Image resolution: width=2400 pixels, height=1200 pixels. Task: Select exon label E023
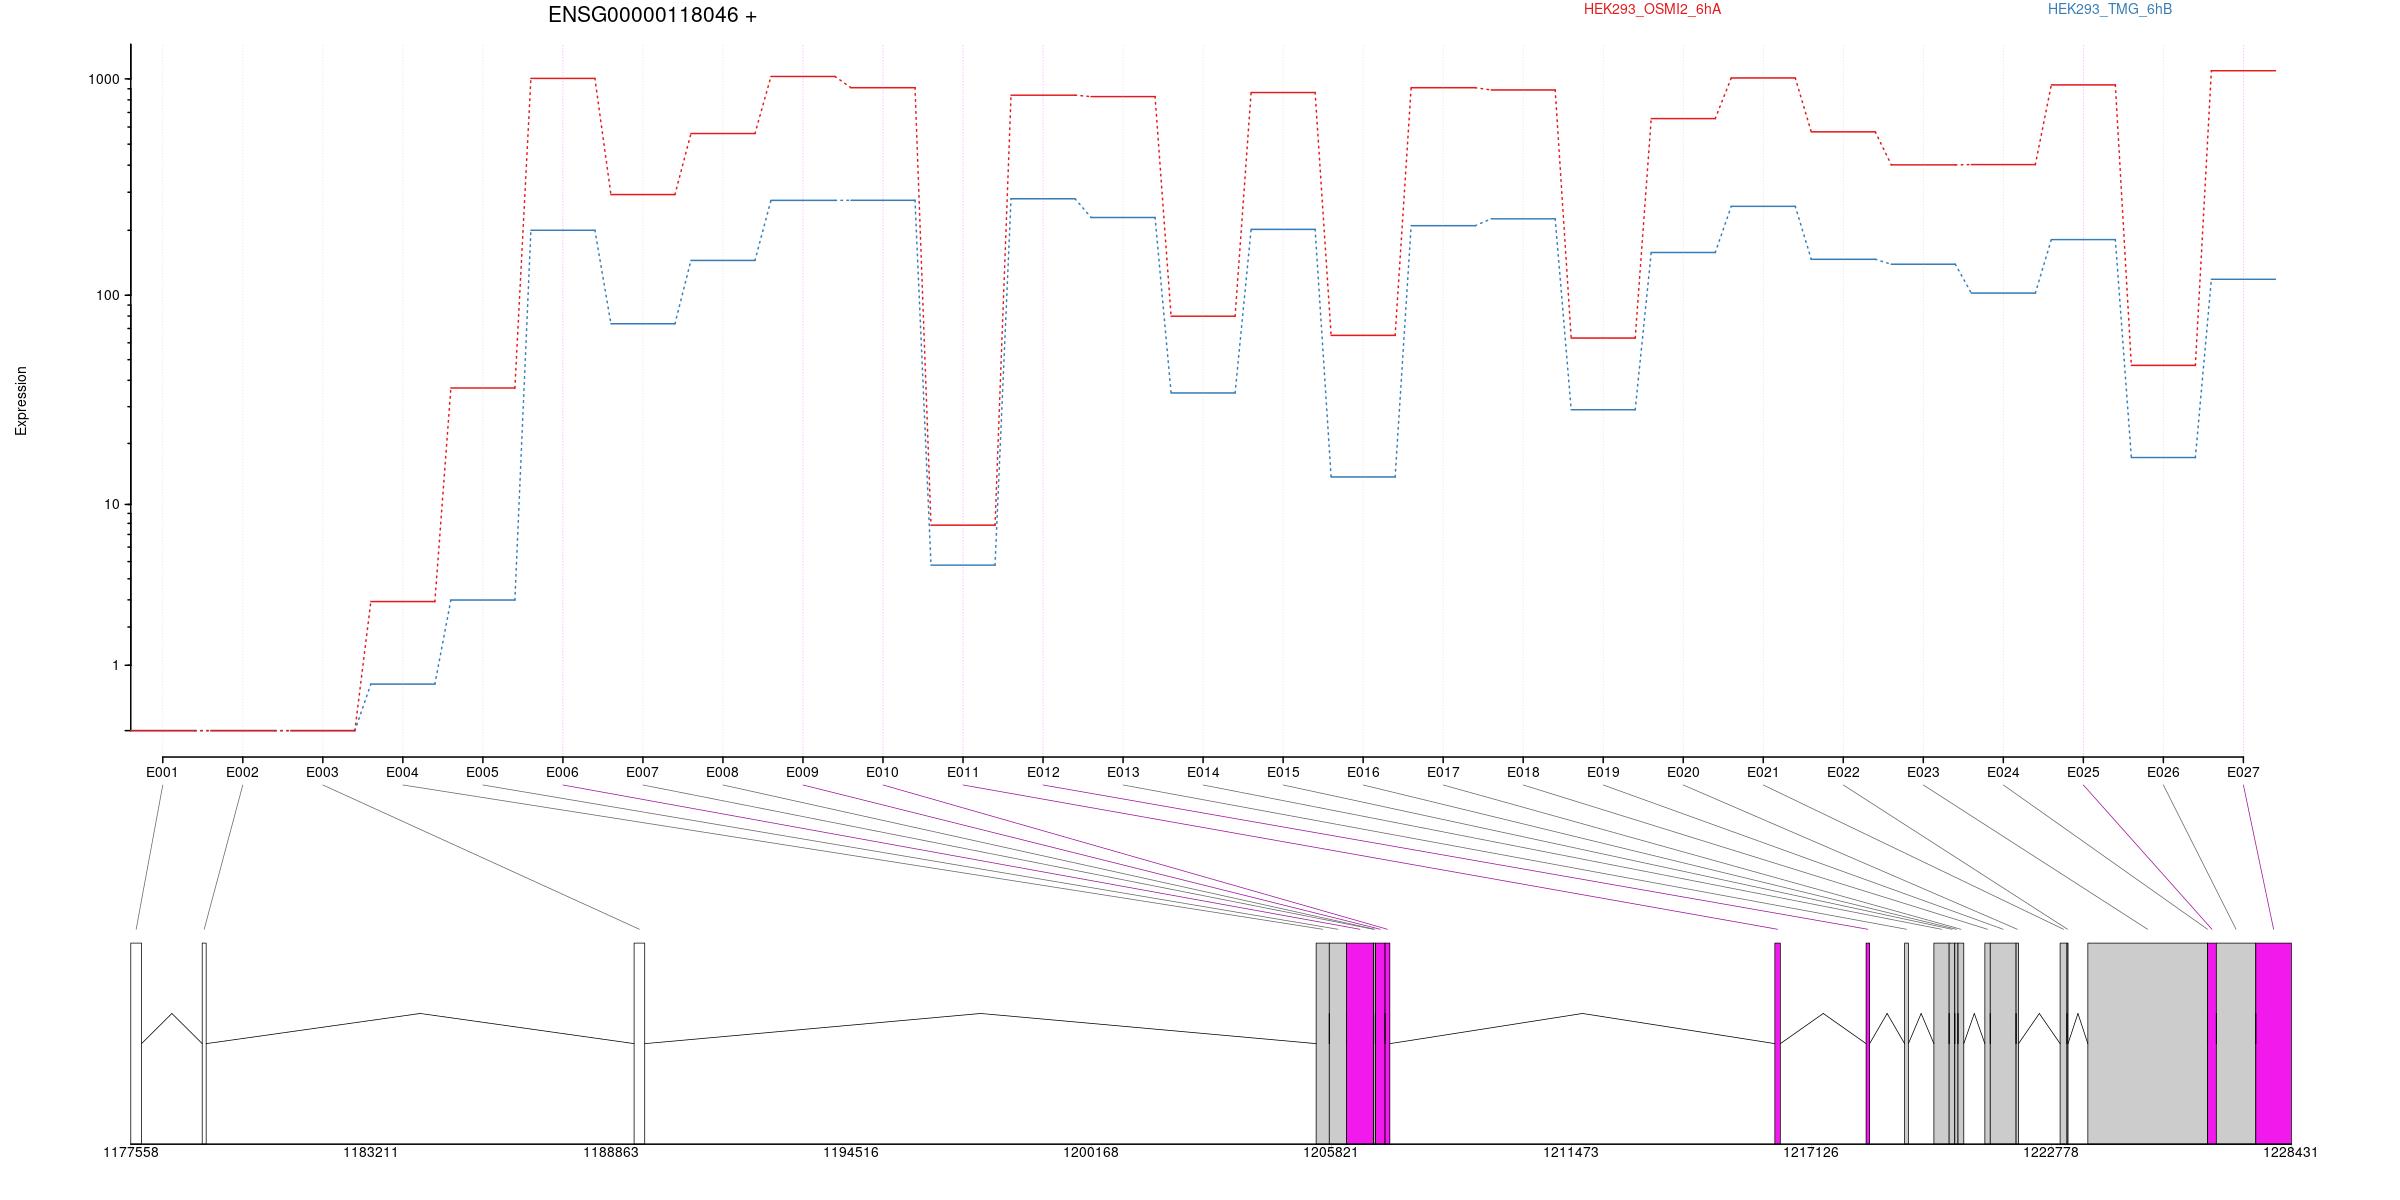pyautogui.click(x=1923, y=772)
